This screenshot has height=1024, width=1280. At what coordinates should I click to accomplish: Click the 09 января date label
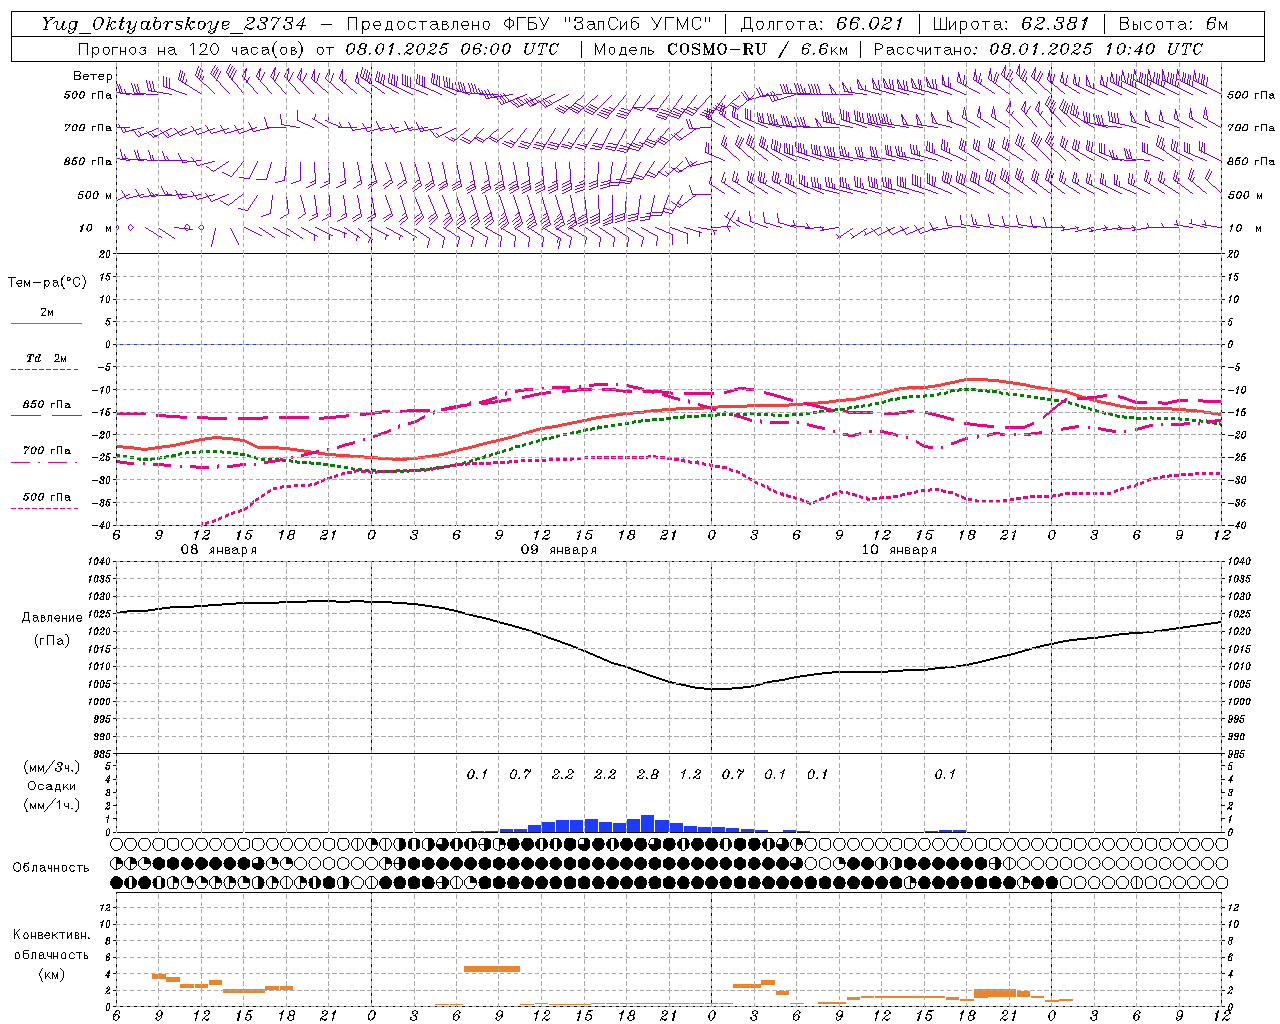[x=558, y=550]
